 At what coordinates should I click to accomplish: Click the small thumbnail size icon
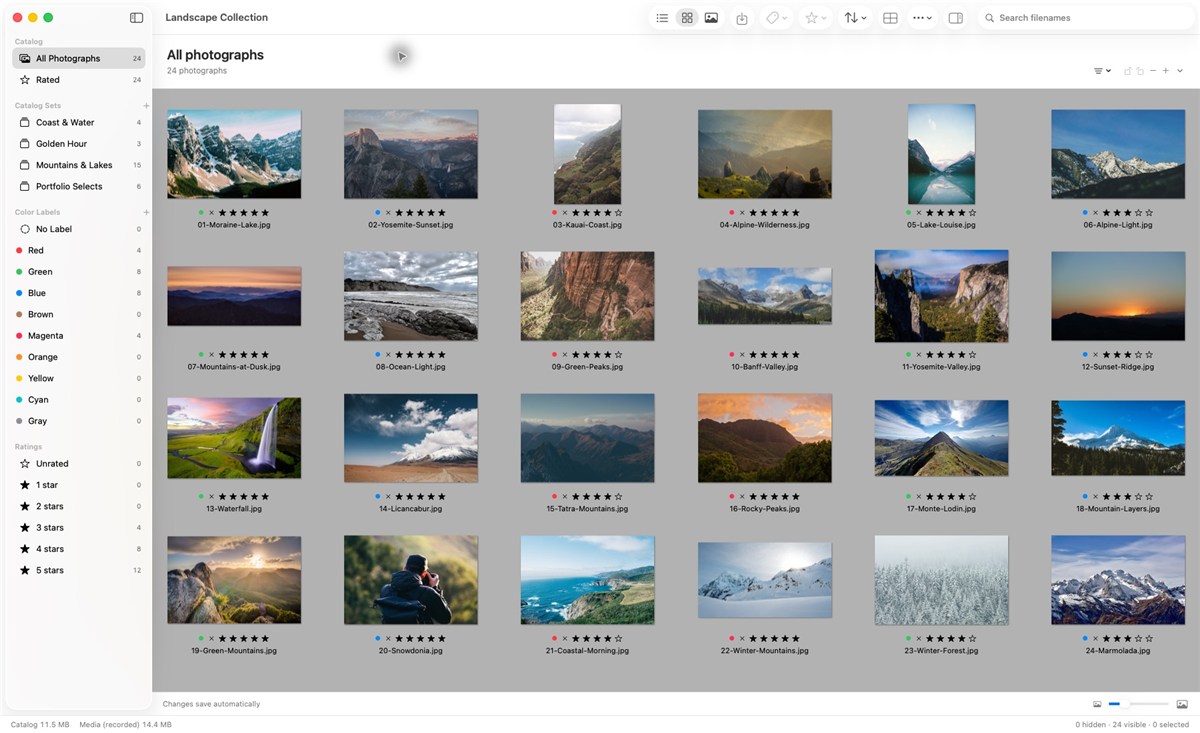tap(1097, 705)
